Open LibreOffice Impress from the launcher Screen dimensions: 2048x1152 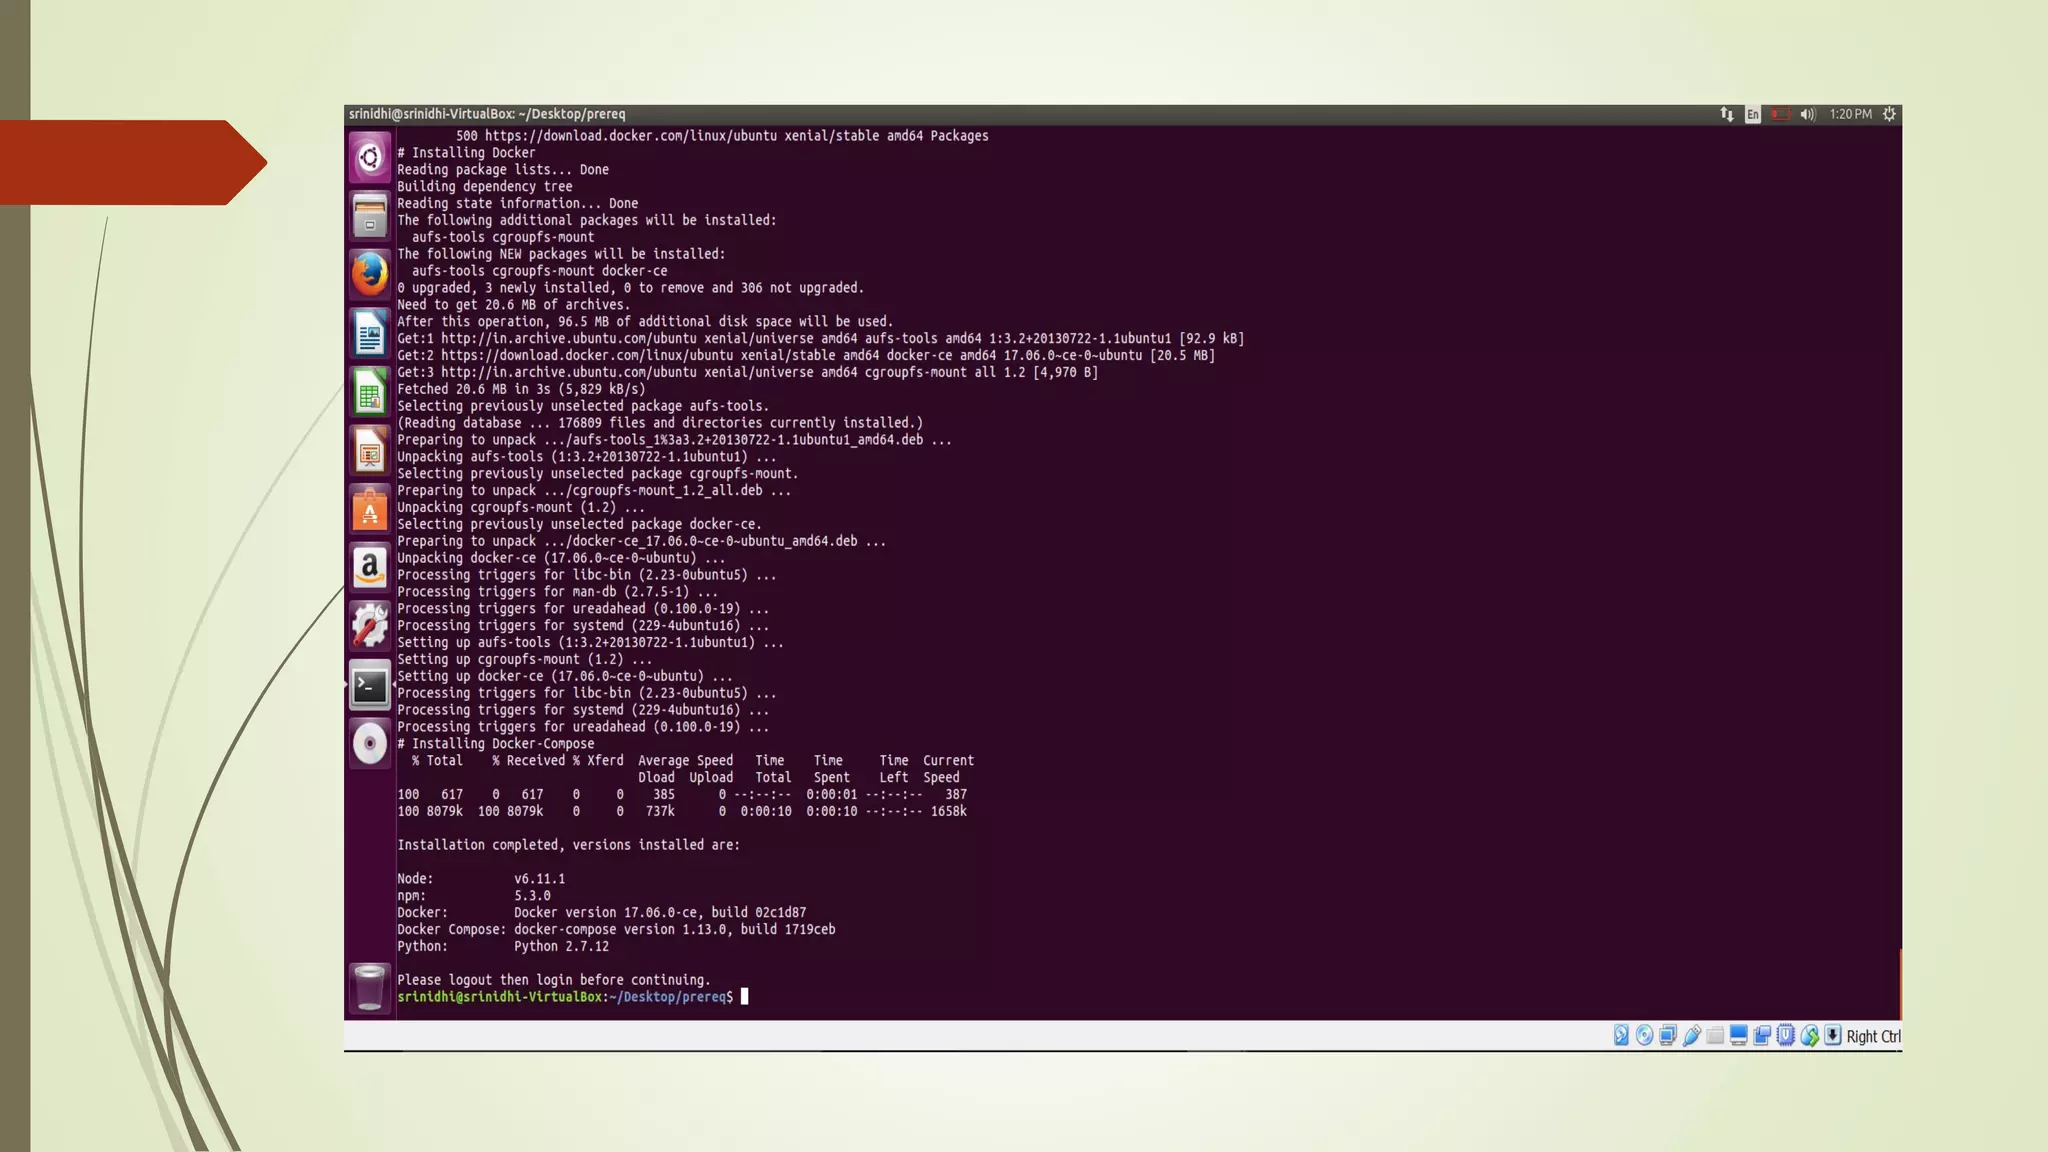(370, 451)
